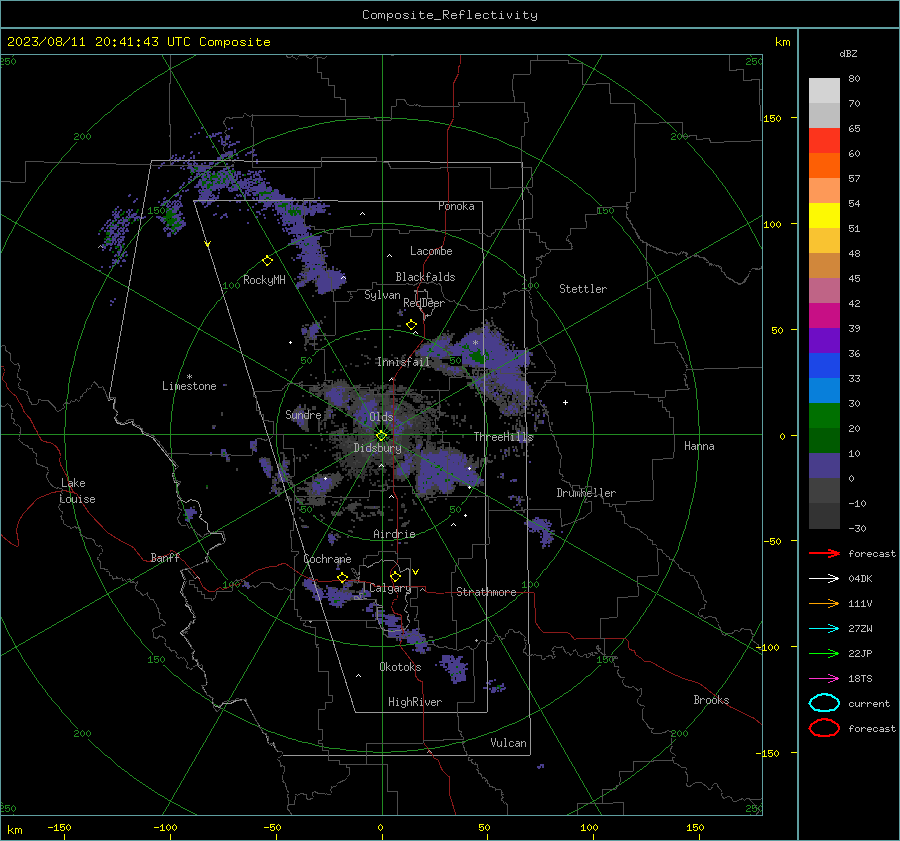Click the yellow diamond marker above Calgary
The height and width of the screenshot is (841, 900).
395,576
